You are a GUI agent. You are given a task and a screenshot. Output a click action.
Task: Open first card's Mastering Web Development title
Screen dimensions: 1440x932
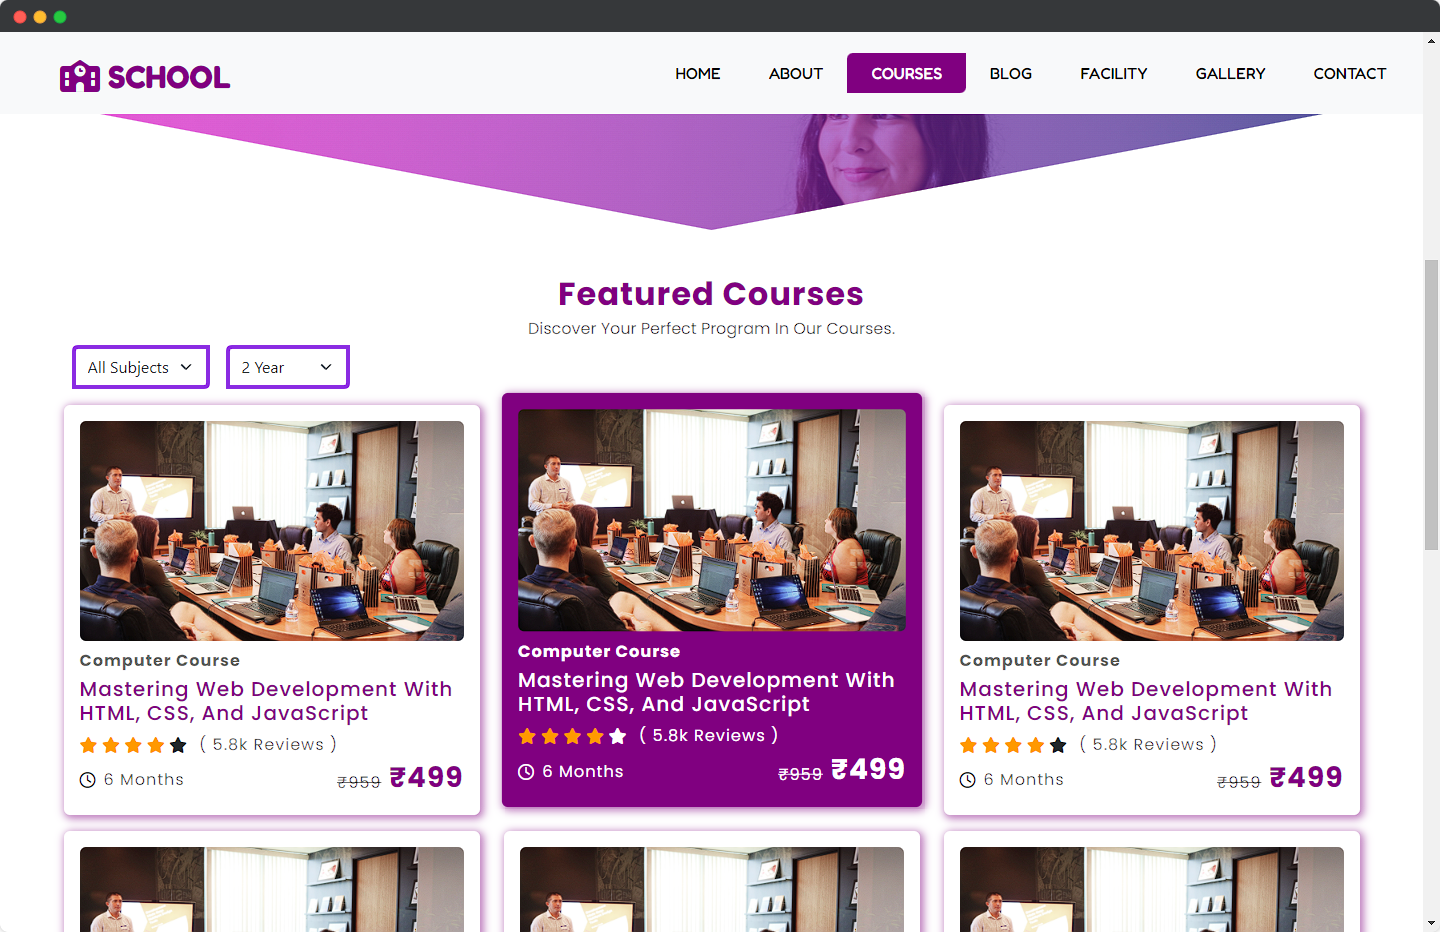pyautogui.click(x=266, y=701)
